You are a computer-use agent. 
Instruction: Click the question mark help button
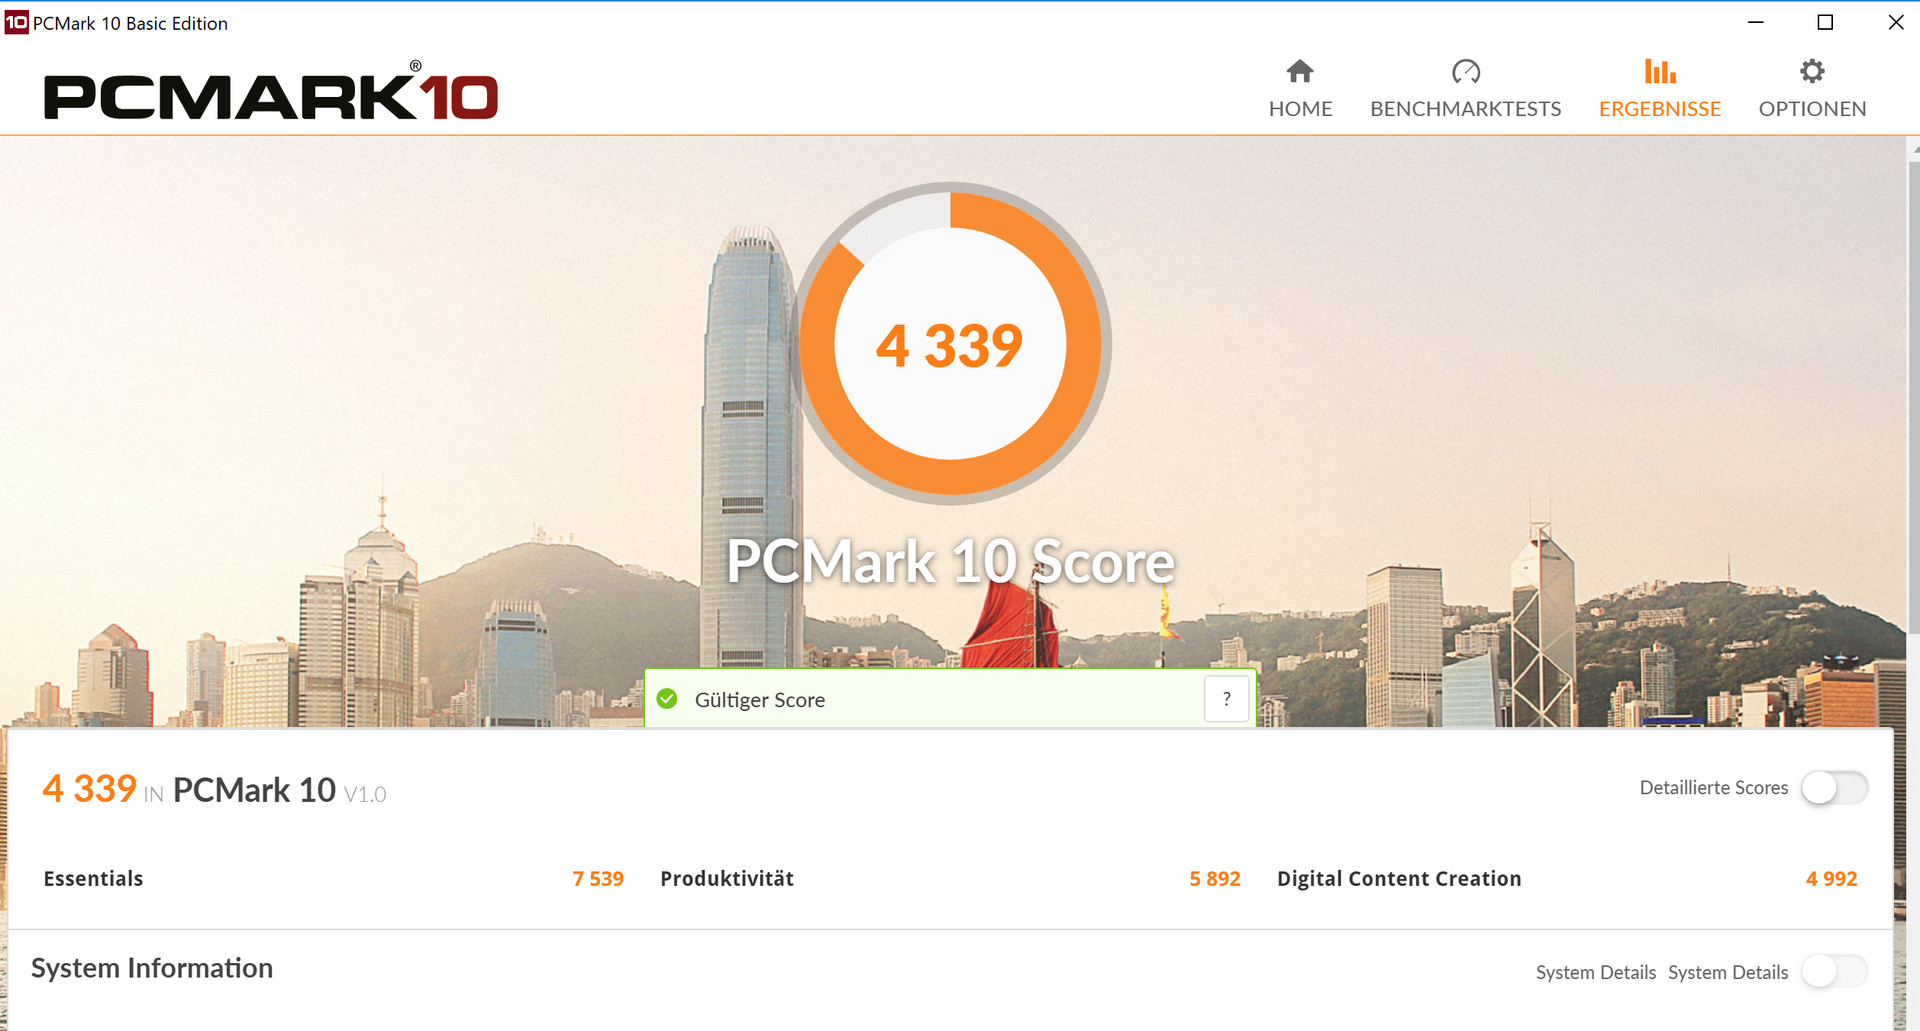coord(1227,699)
